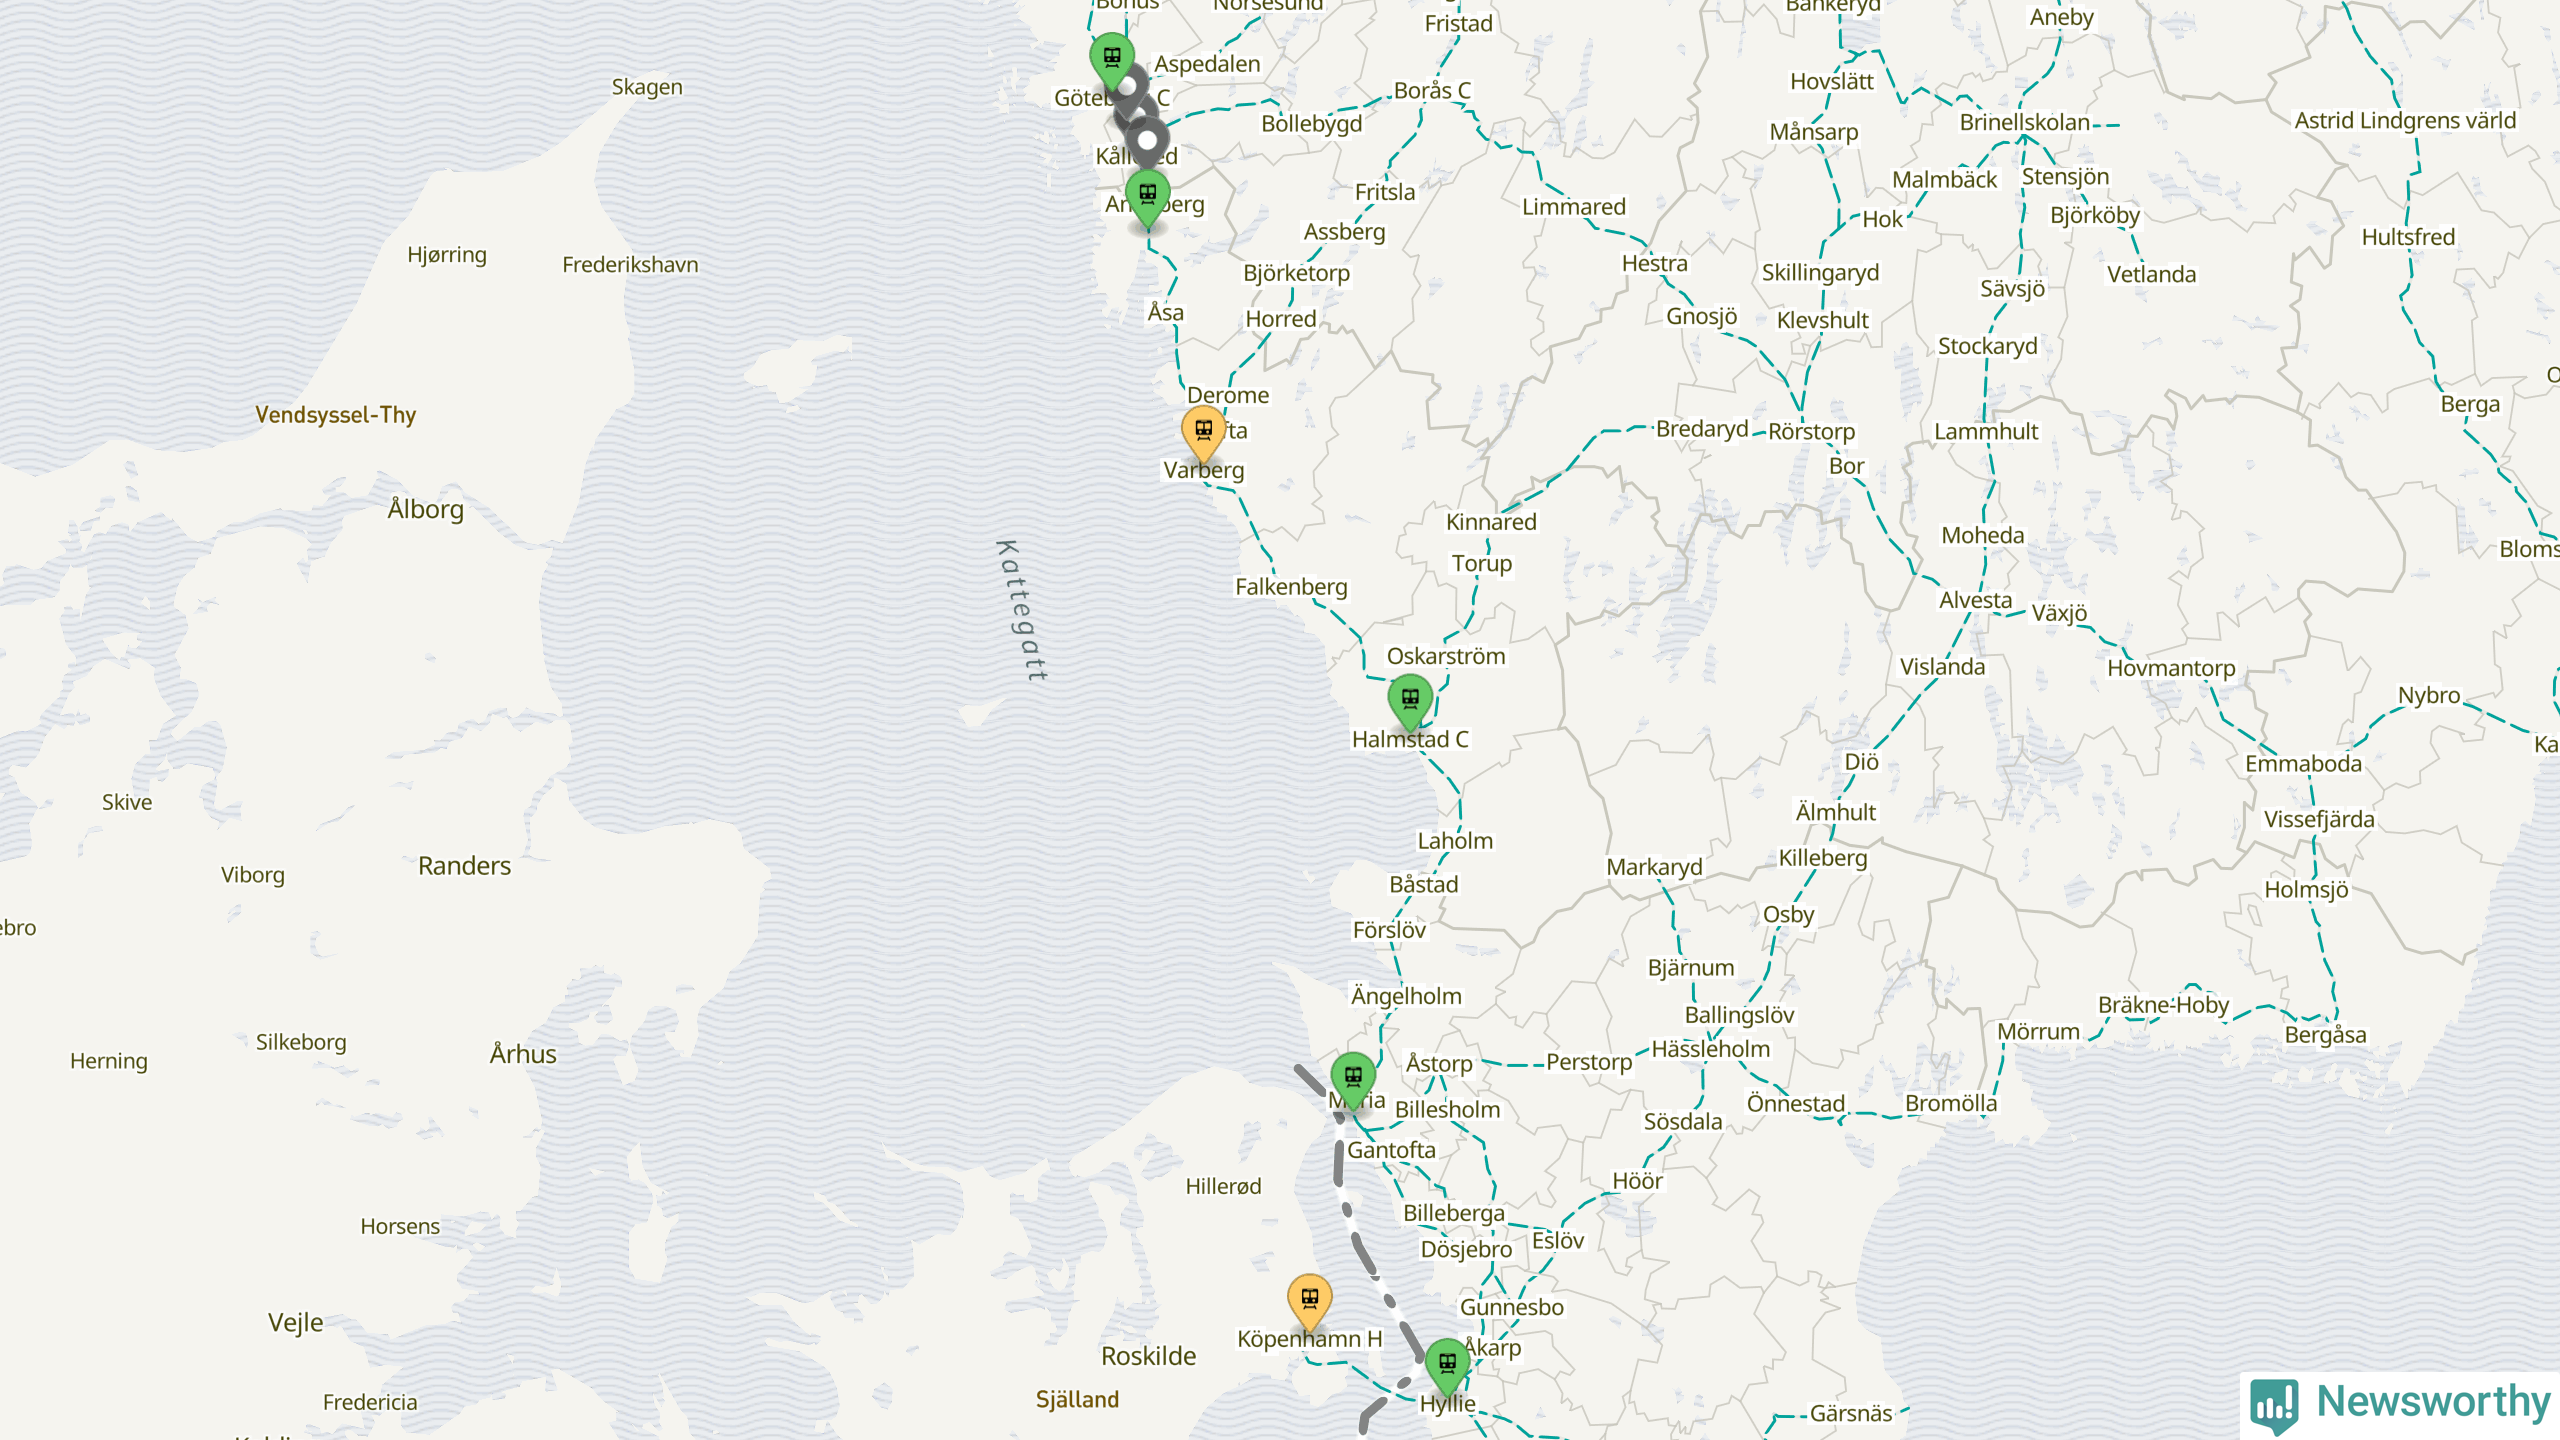Click the Oskarström label
Viewport: 2560px width, 1440px height.
click(1445, 657)
